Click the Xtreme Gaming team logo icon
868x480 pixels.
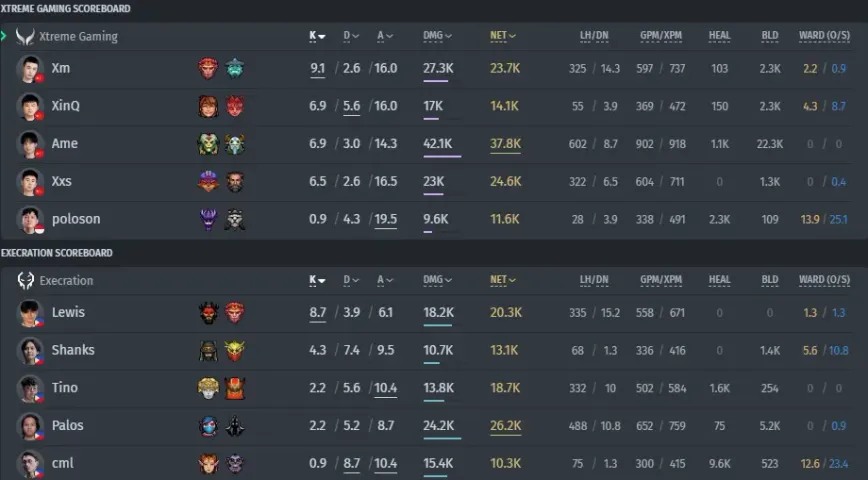(25, 37)
